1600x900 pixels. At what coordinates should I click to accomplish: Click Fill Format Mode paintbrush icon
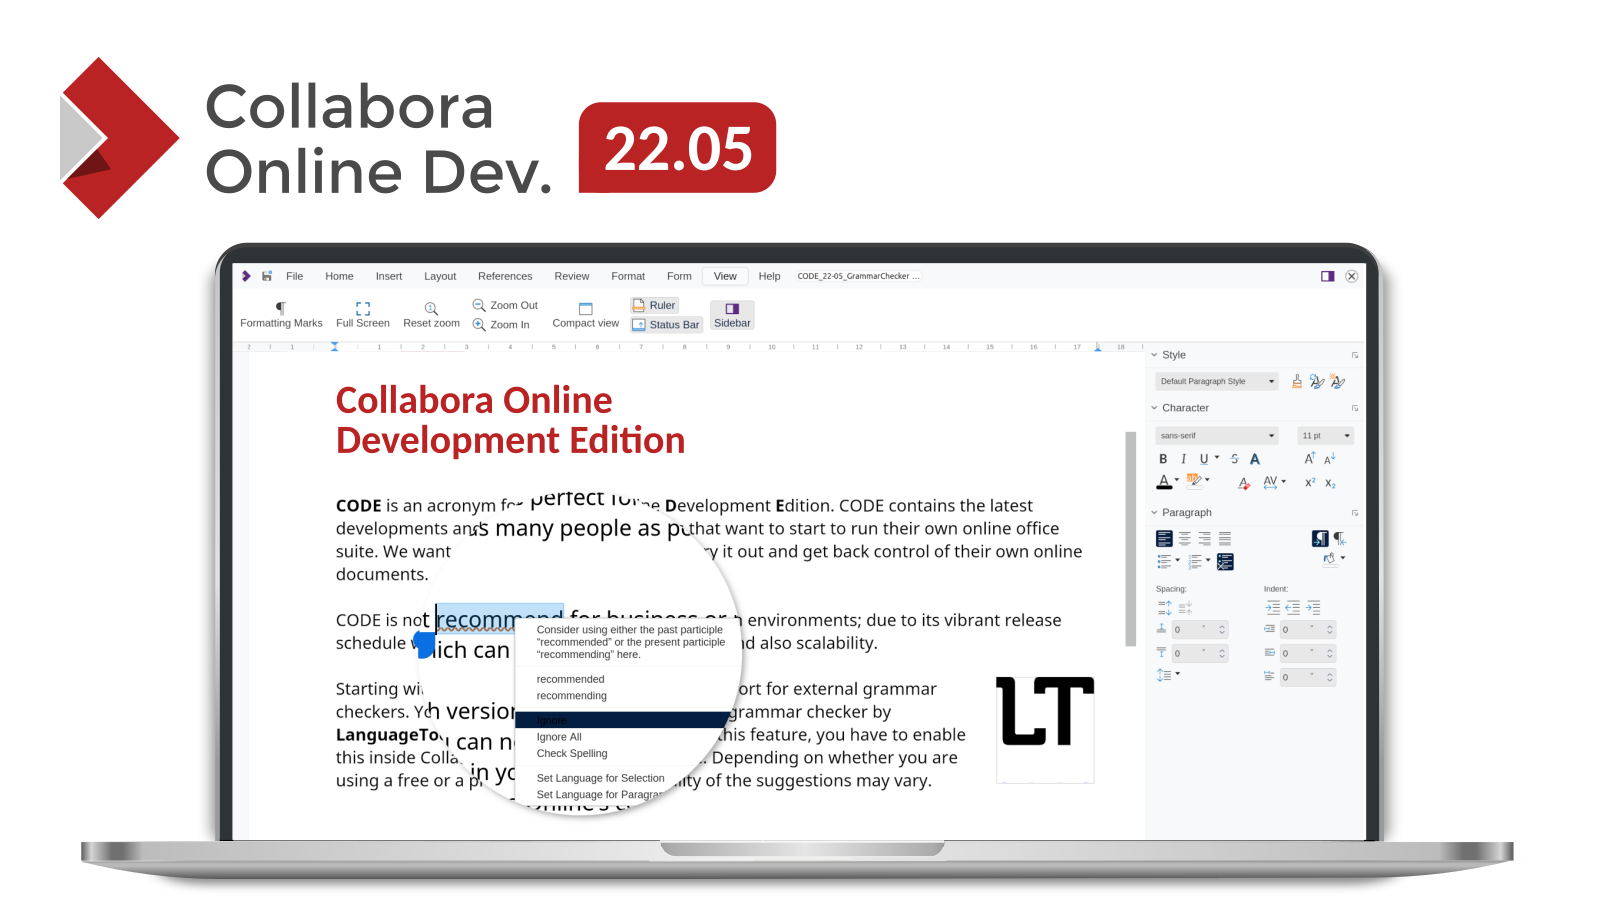tap(1297, 381)
